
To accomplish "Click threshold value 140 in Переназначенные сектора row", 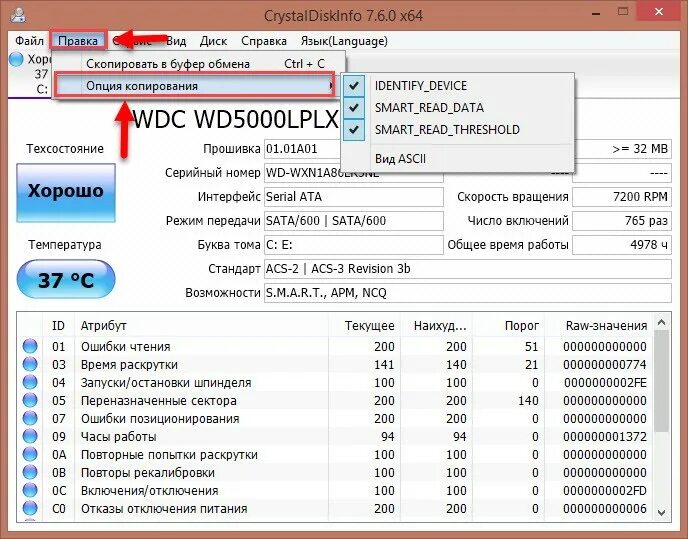I will 528,401.
